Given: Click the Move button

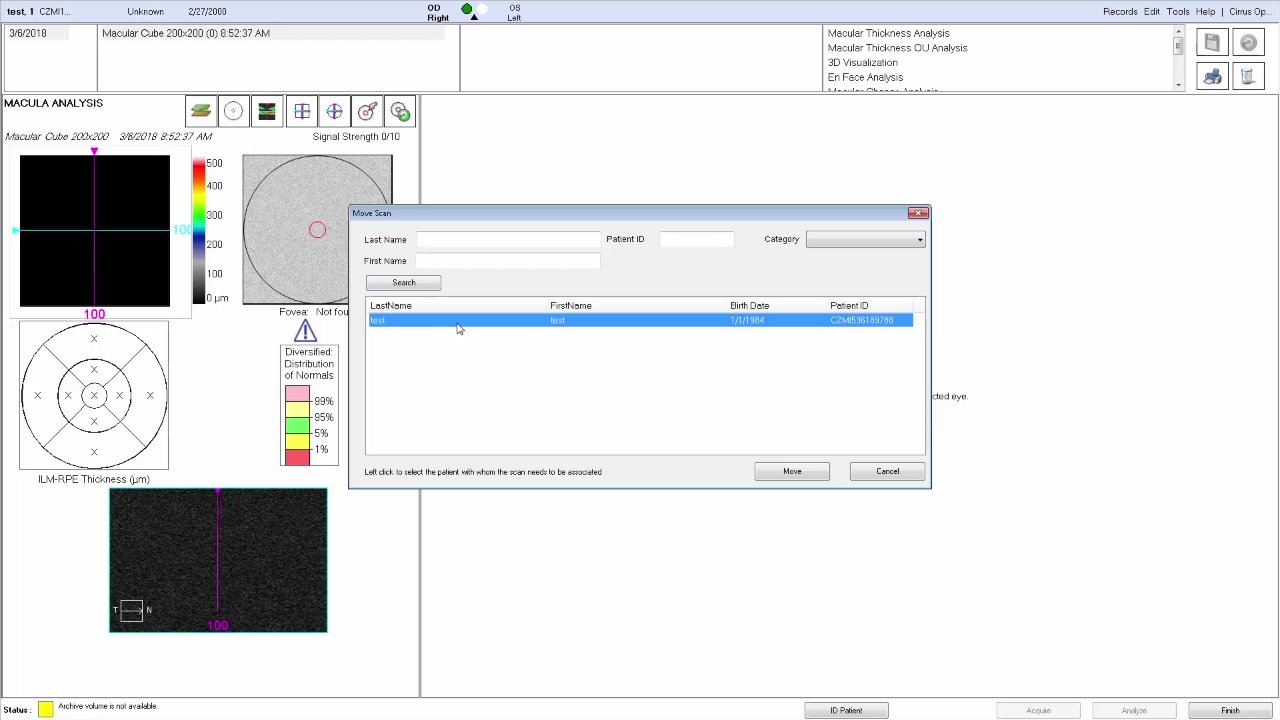Looking at the screenshot, I should (x=792, y=471).
